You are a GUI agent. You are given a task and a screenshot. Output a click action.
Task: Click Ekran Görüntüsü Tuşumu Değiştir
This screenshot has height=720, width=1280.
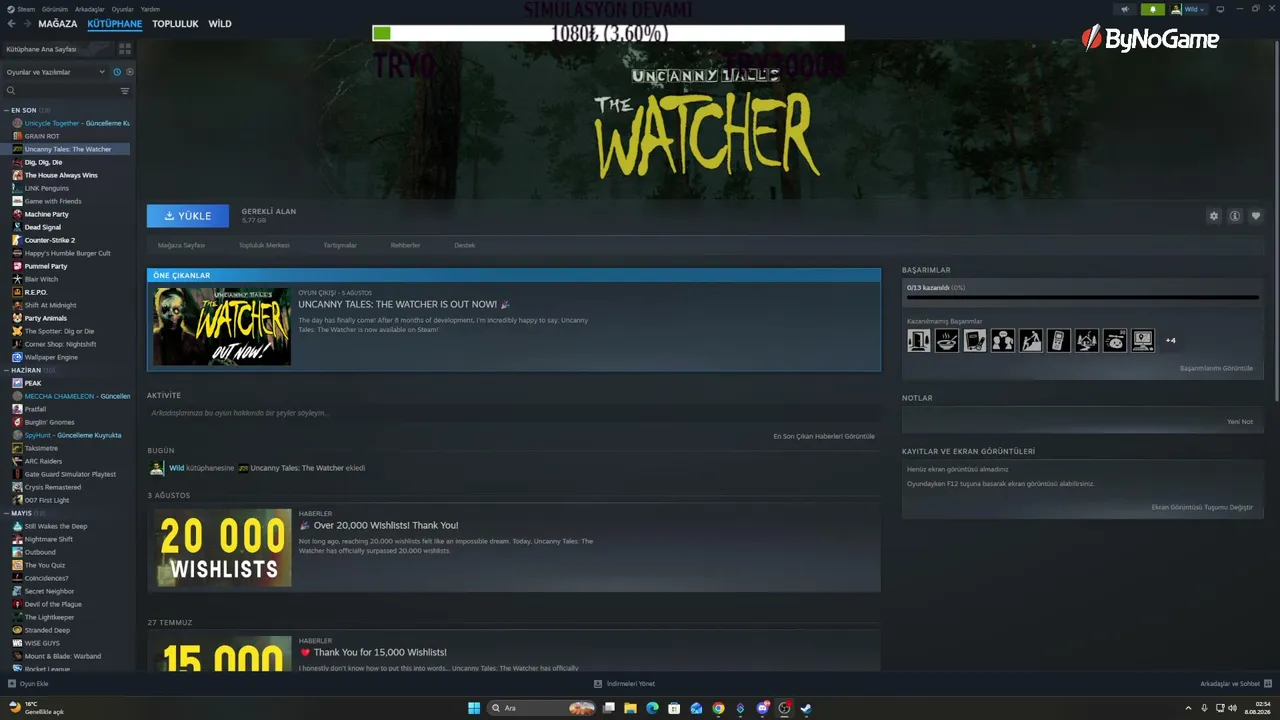(x=1202, y=507)
